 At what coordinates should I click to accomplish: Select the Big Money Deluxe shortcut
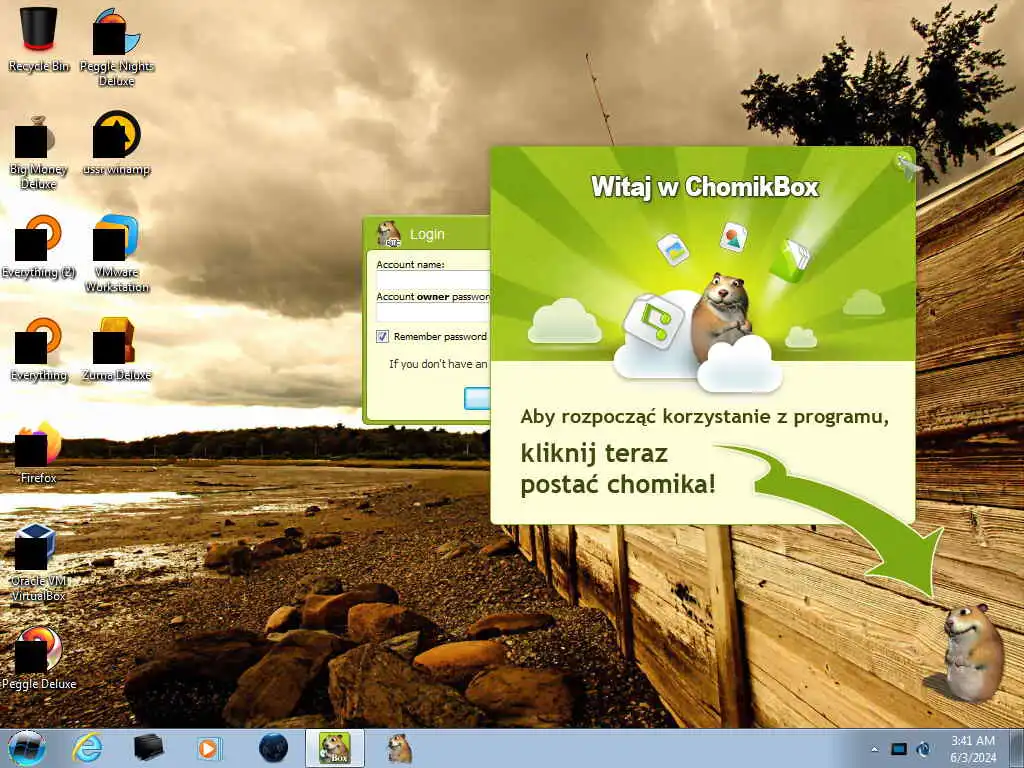(x=39, y=152)
